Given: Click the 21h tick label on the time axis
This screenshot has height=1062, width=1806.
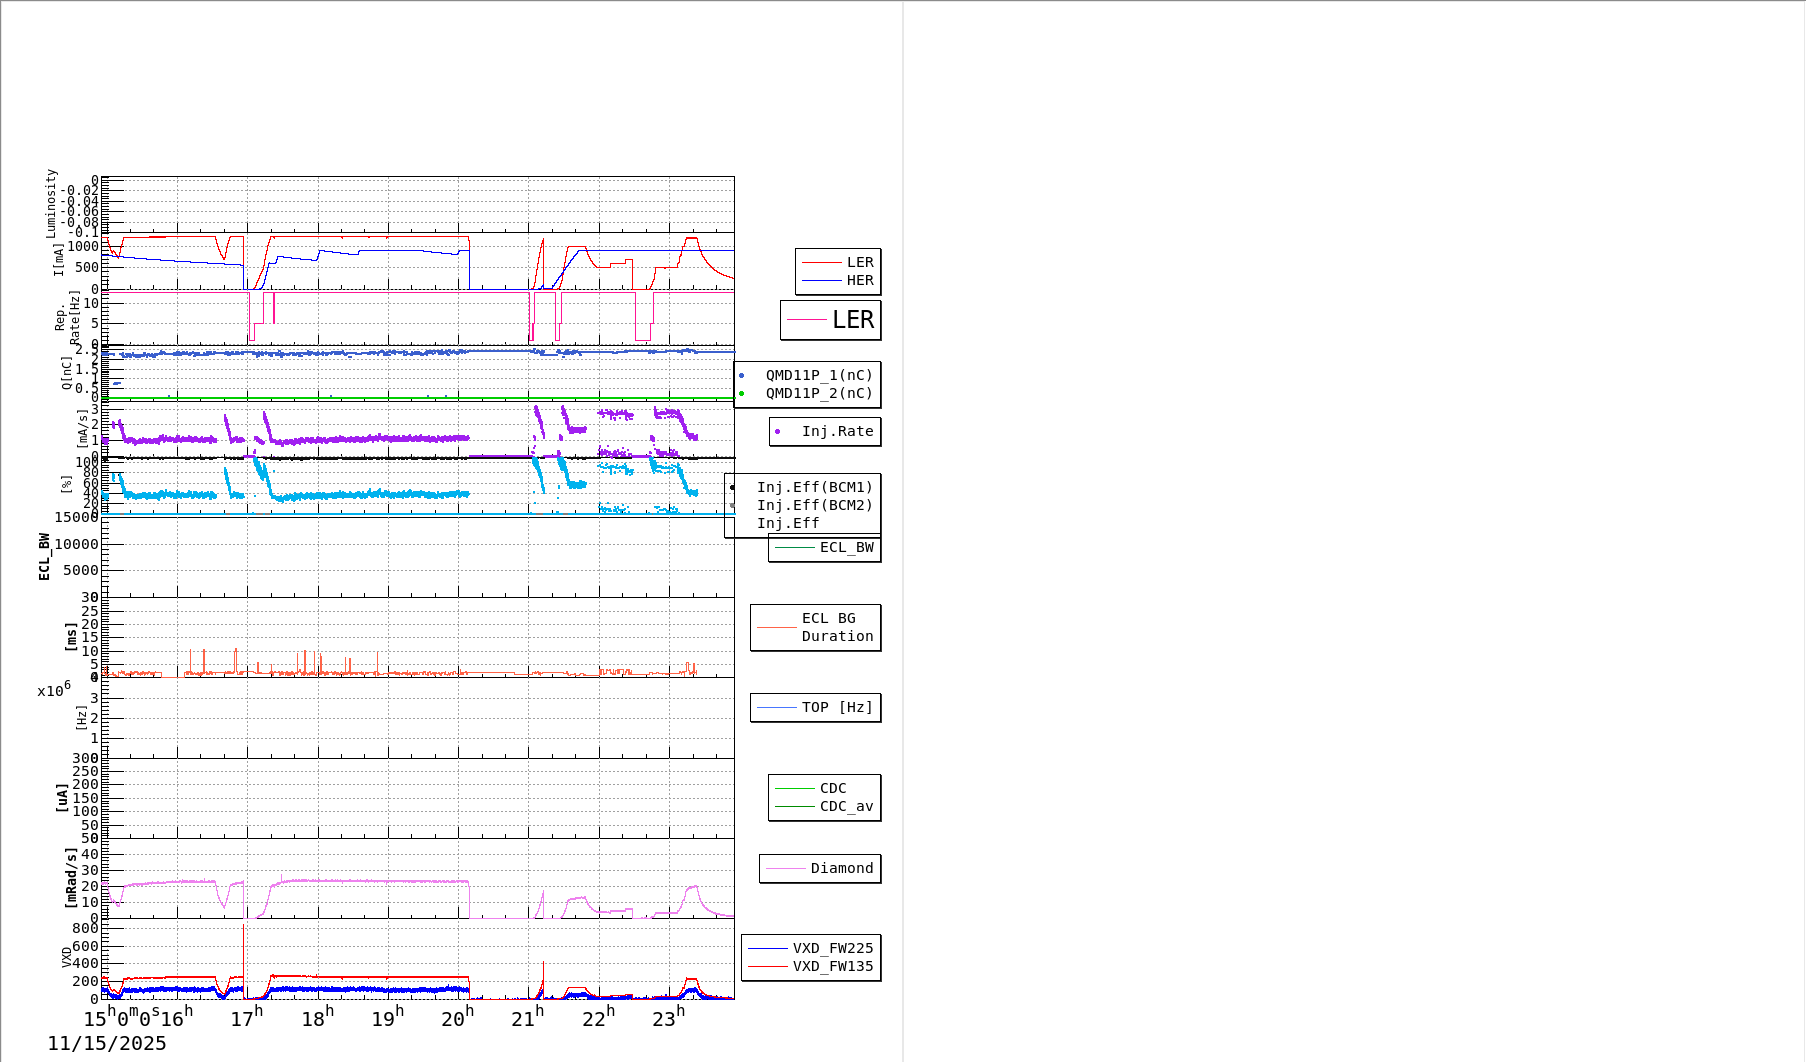Looking at the screenshot, I should [x=527, y=1018].
